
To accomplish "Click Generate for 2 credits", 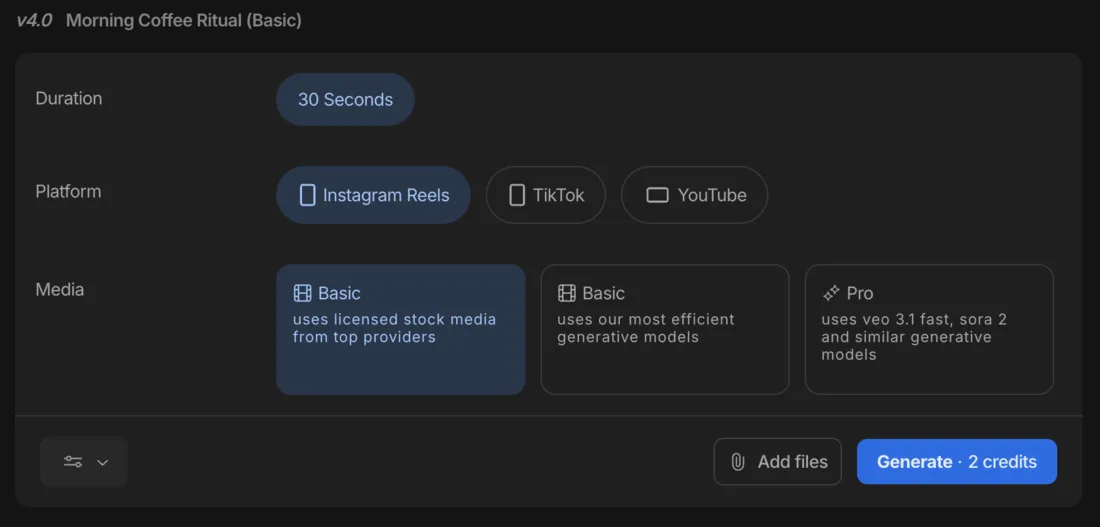I will pyautogui.click(x=957, y=462).
